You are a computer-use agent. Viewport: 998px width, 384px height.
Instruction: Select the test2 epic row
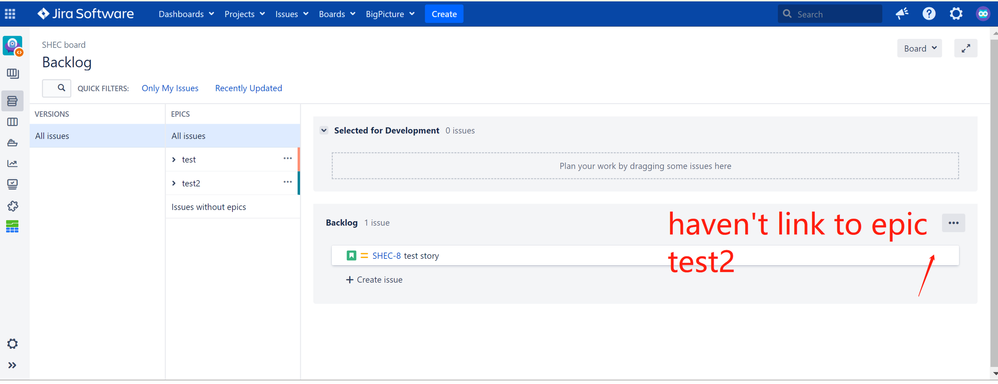coord(232,183)
